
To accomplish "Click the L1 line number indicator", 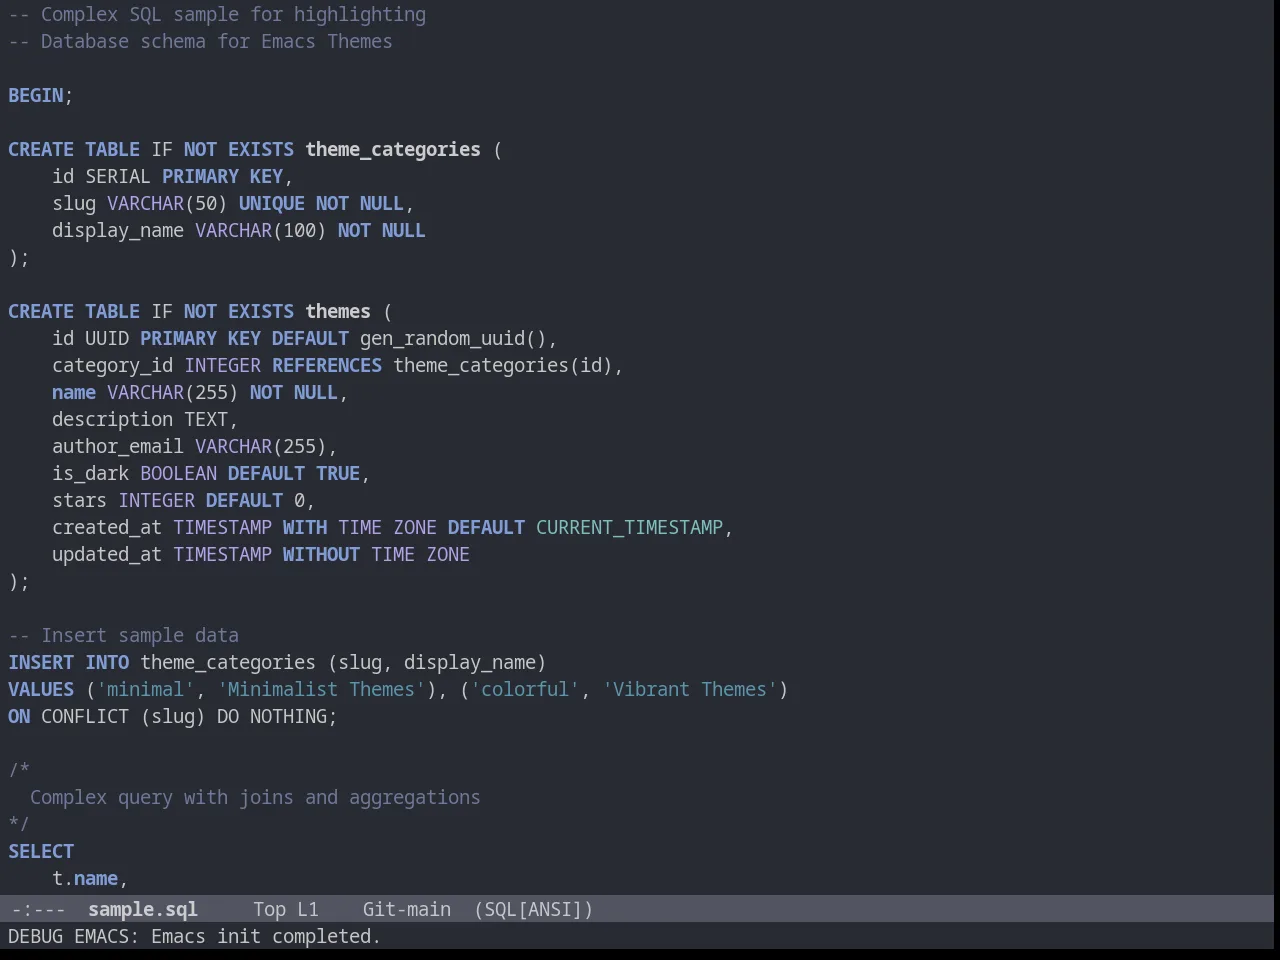I will 307,909.
